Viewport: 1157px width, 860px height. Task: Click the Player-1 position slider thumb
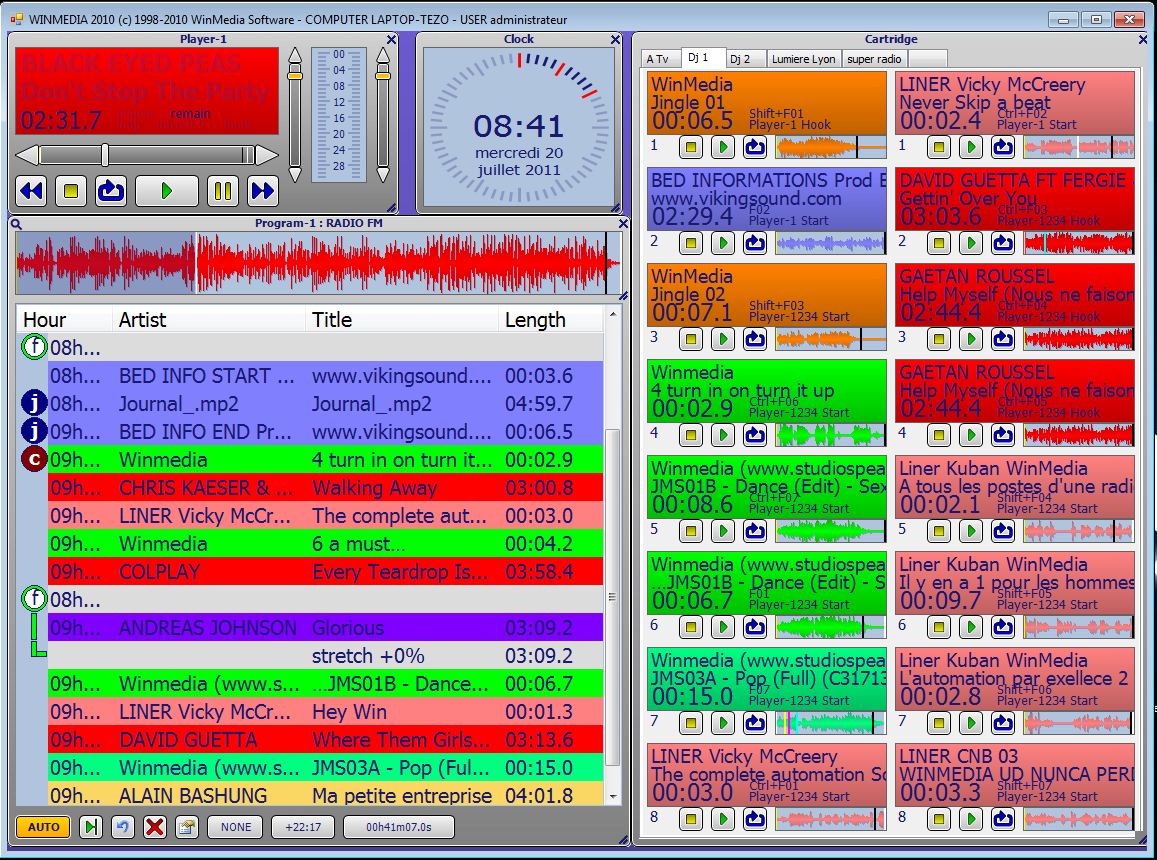tap(105, 155)
